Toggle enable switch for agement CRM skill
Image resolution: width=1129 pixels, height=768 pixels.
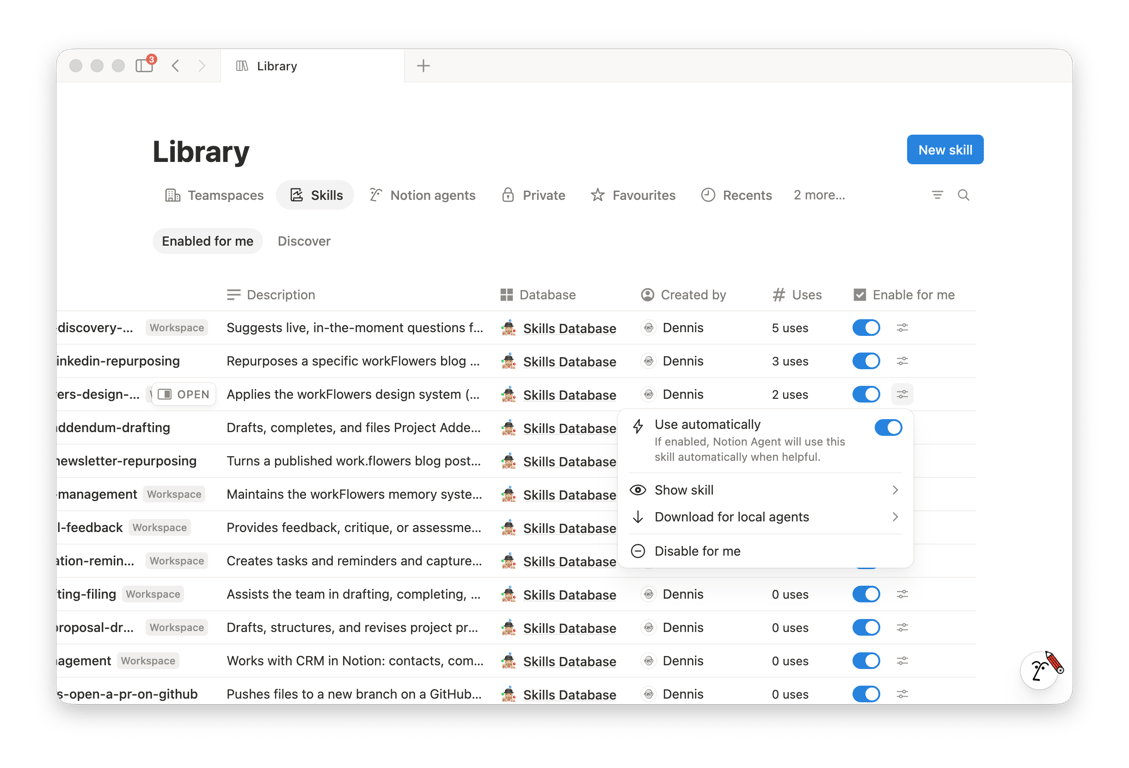point(866,661)
